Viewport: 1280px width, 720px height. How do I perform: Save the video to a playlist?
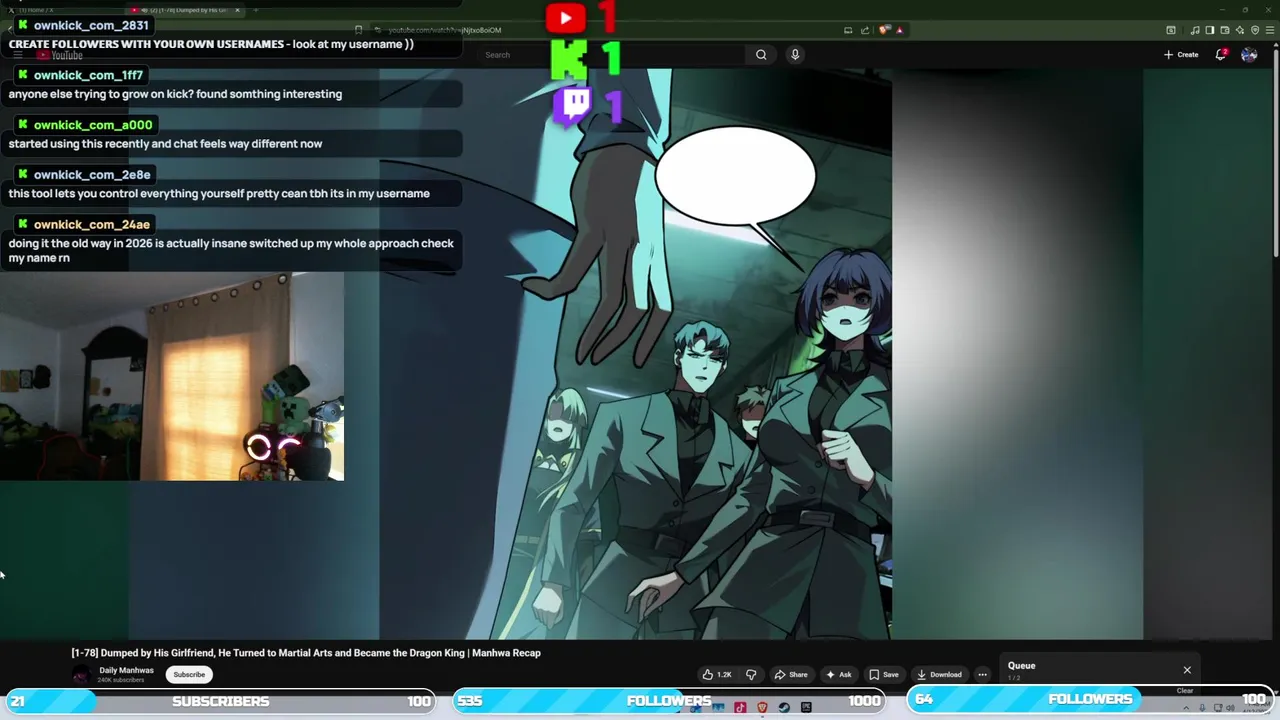click(x=883, y=675)
